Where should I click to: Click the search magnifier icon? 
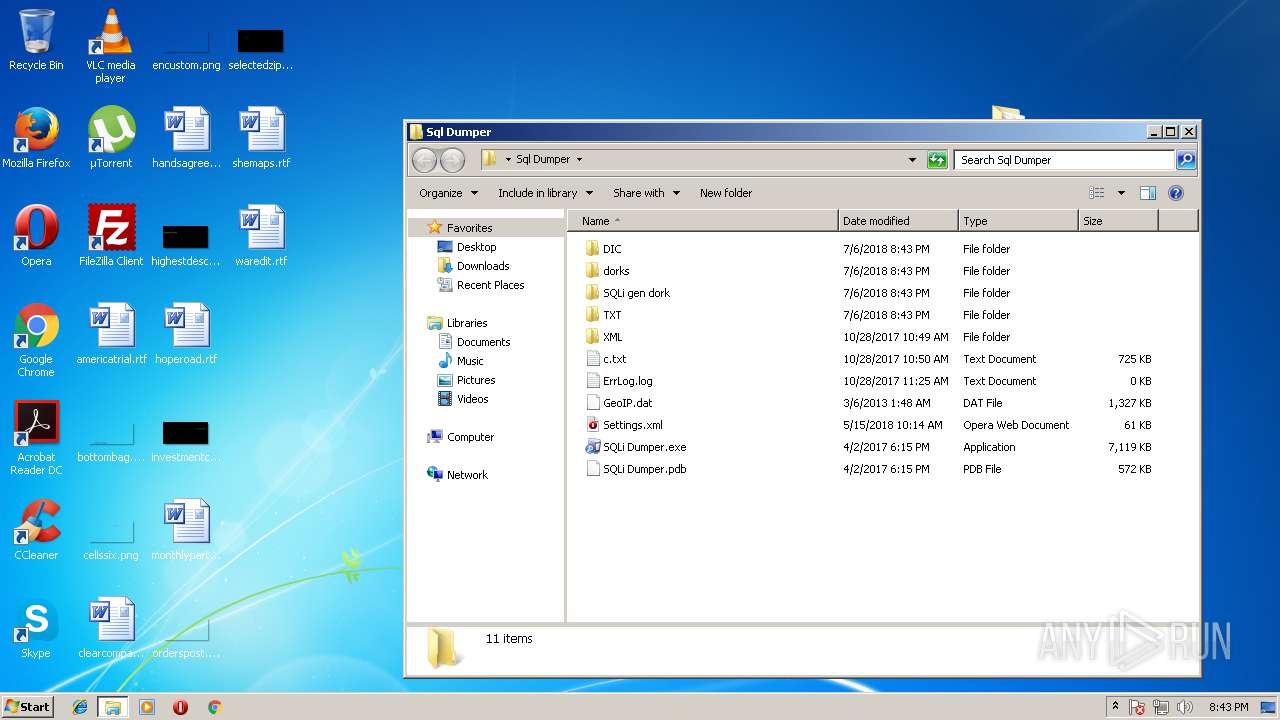coord(1185,160)
